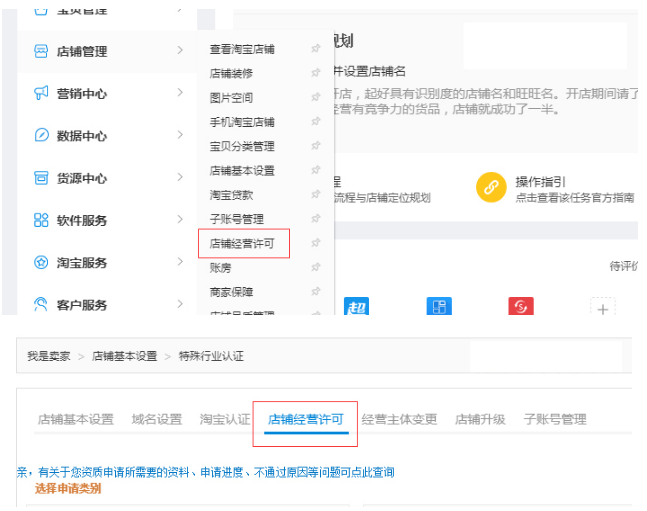Click 我是卖家 breadcrumb link
Image resolution: width=647 pixels, height=511 pixels.
[49, 356]
